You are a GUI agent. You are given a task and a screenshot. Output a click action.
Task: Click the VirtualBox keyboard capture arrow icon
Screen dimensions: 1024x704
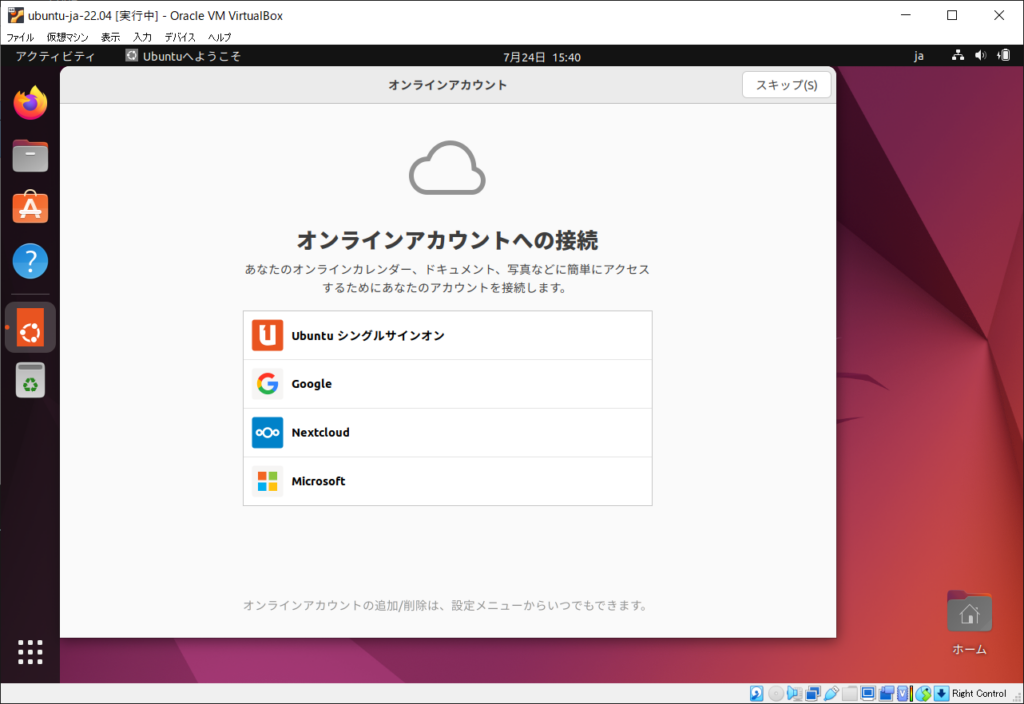click(942, 694)
